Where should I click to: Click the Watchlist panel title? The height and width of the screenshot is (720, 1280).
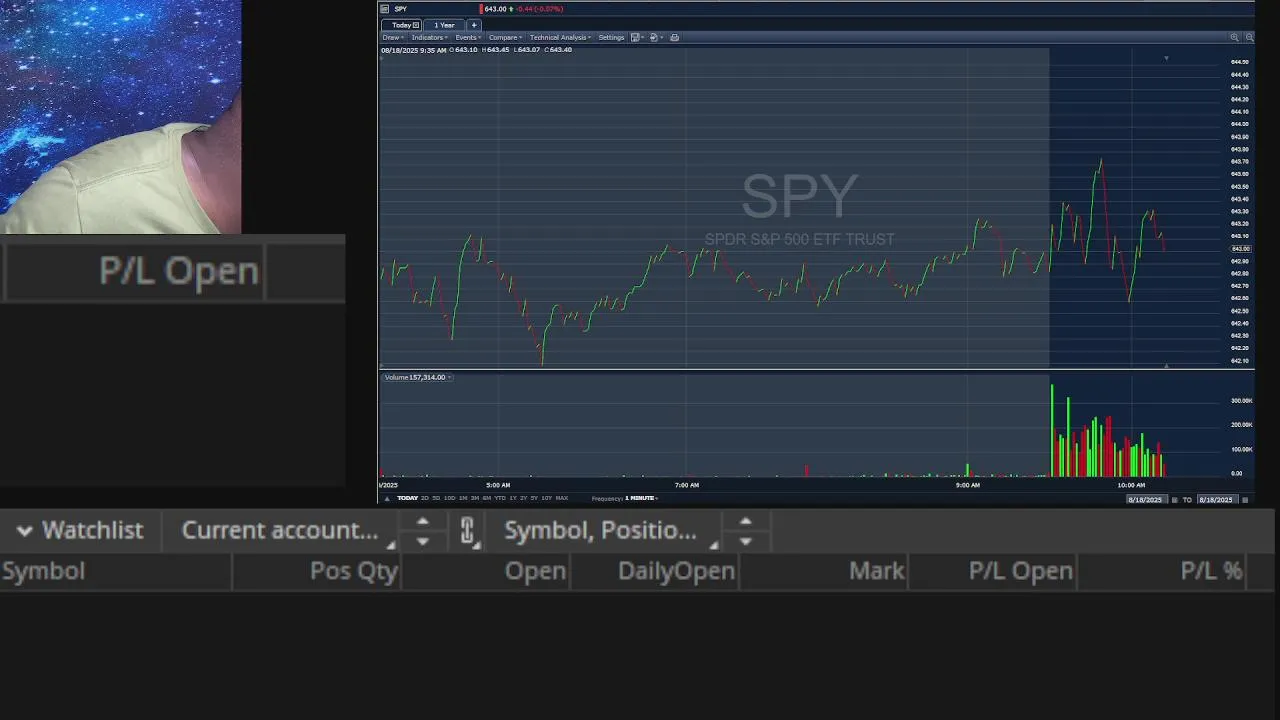(92, 531)
